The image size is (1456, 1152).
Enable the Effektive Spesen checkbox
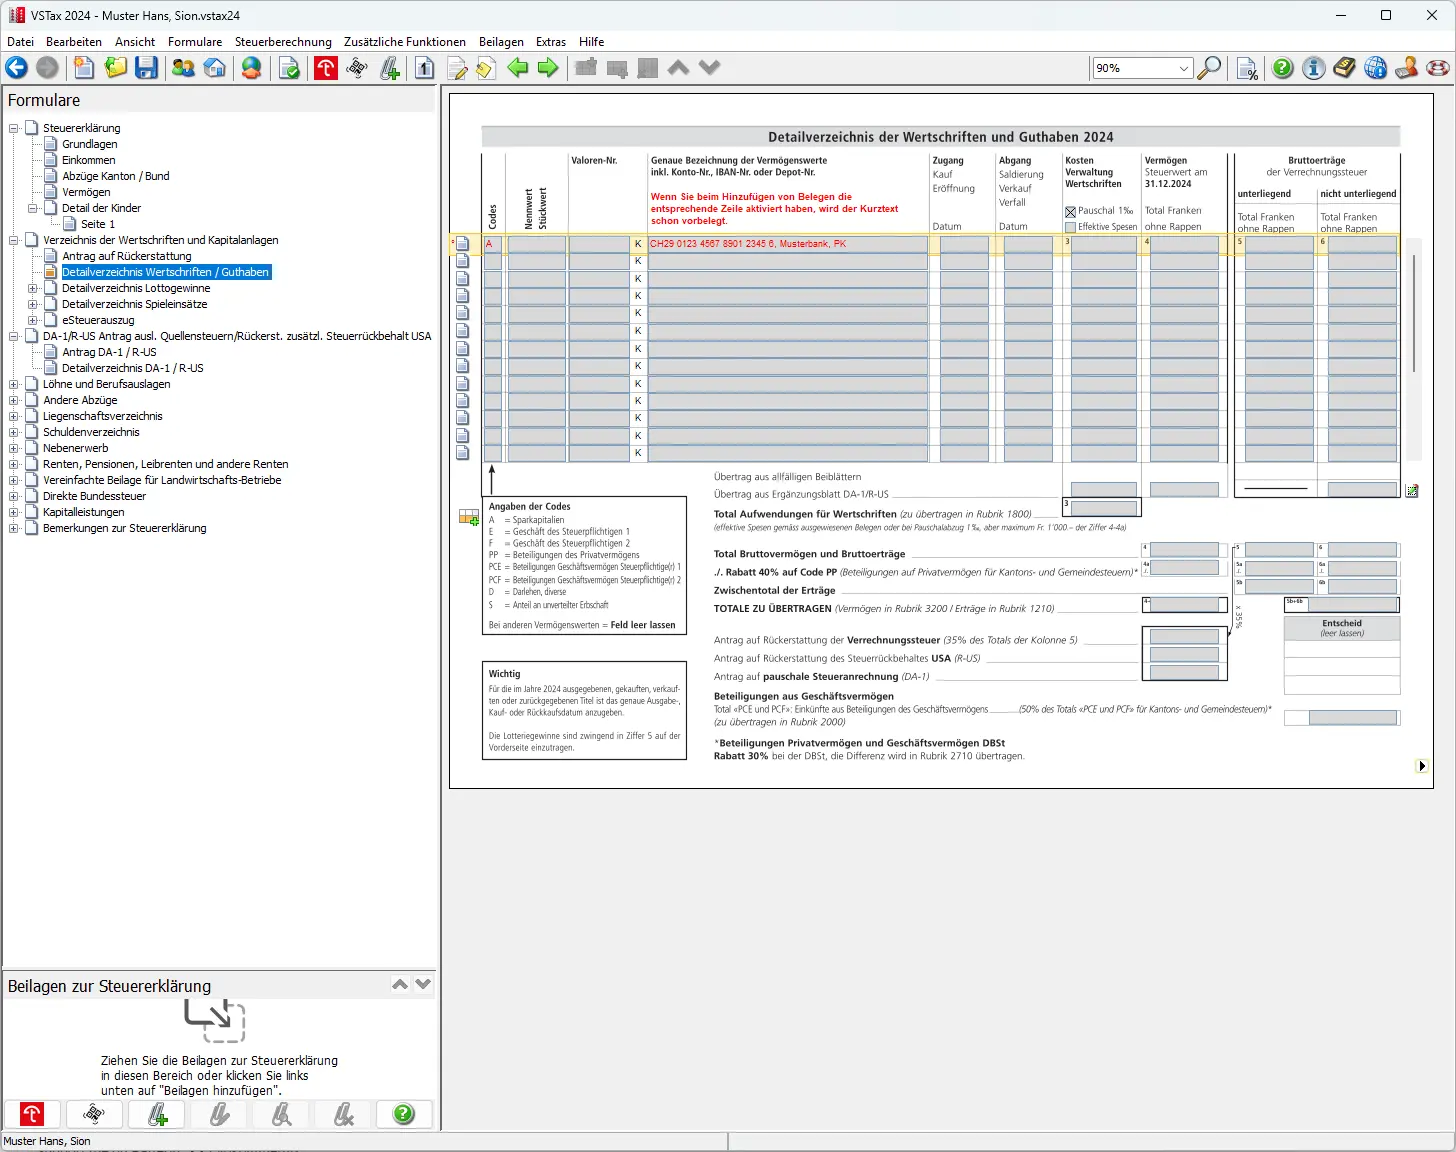[x=1070, y=227]
